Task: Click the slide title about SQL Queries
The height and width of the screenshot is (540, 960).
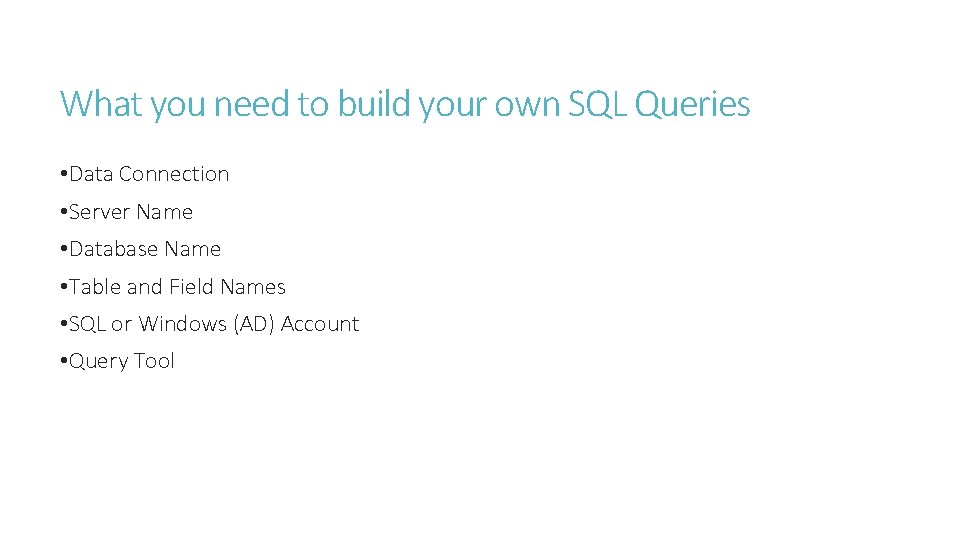Action: (404, 104)
